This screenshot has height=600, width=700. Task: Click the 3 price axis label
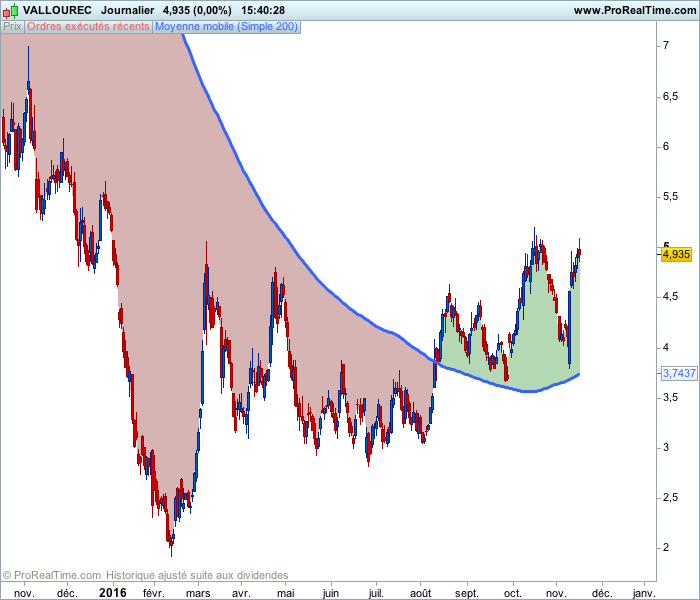click(x=666, y=447)
